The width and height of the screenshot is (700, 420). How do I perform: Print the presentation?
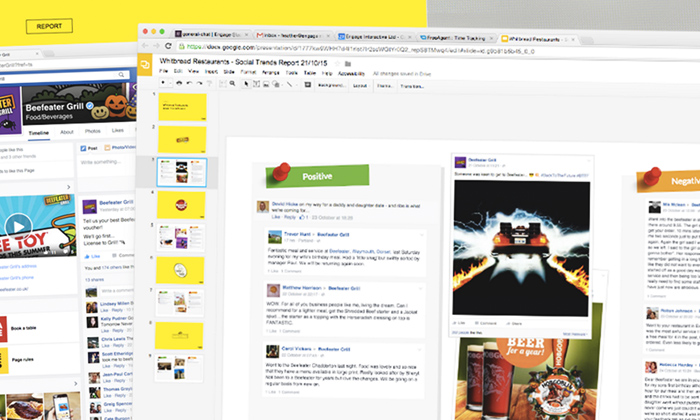(179, 83)
